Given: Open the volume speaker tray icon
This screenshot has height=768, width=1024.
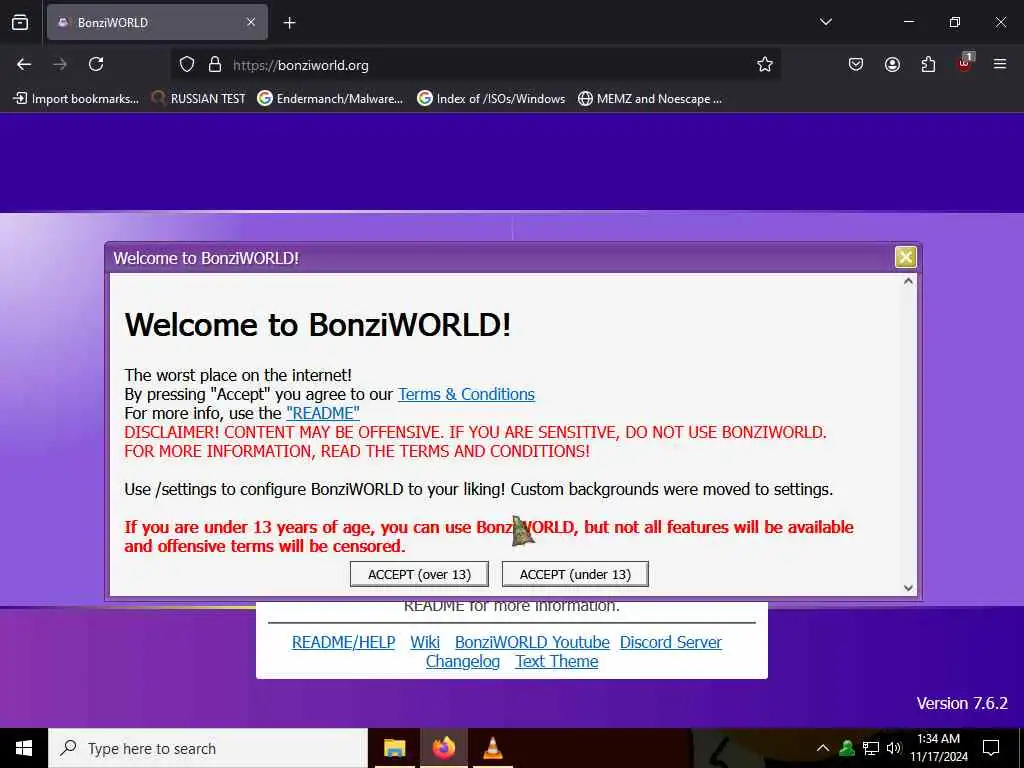Looking at the screenshot, I should click(894, 748).
